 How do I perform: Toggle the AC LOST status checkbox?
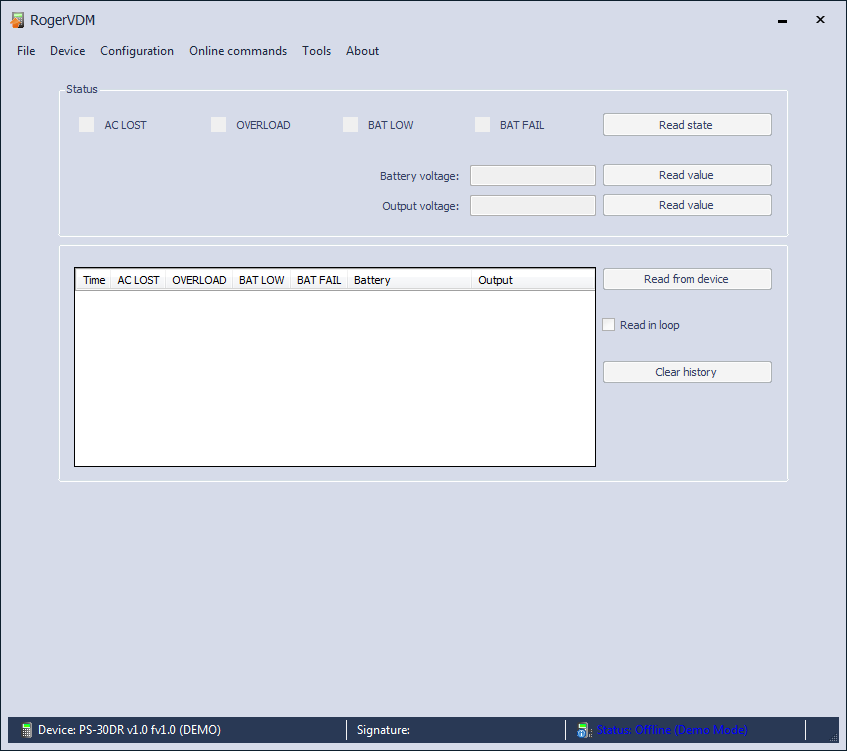click(x=87, y=125)
